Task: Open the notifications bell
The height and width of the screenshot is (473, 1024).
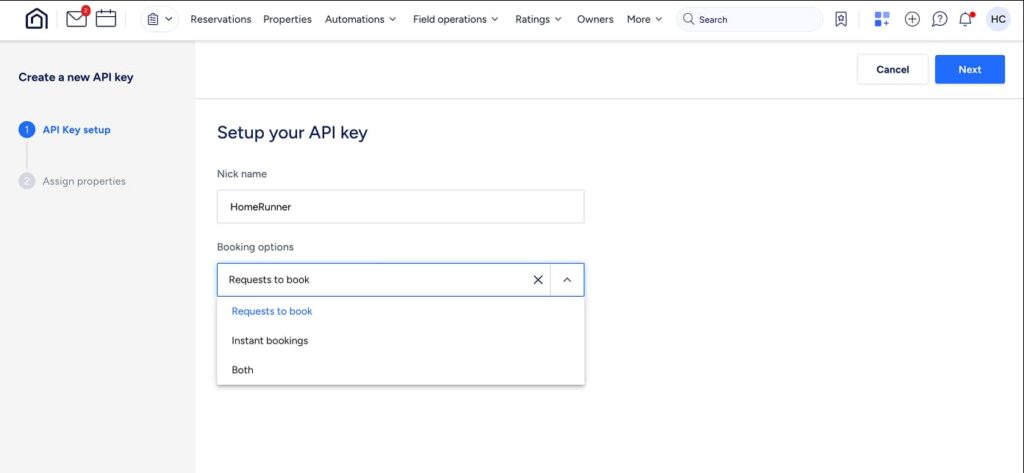Action: coord(966,19)
